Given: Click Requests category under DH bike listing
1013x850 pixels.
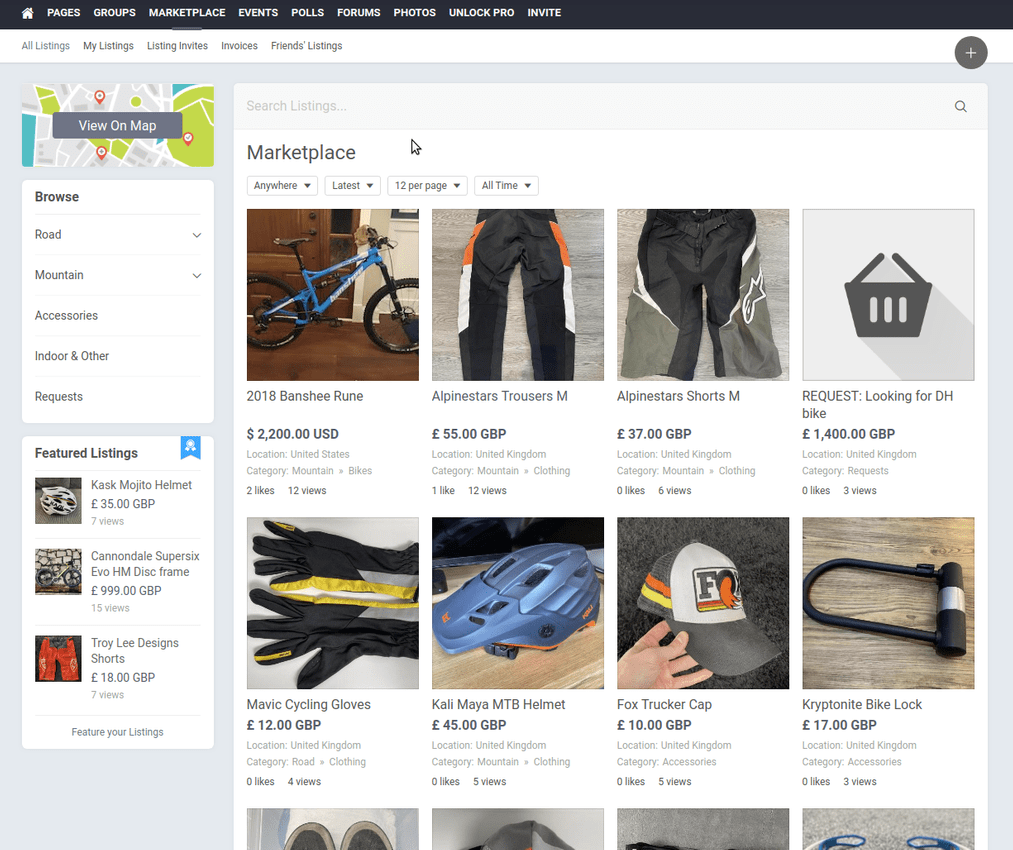Looking at the screenshot, I should [x=868, y=471].
